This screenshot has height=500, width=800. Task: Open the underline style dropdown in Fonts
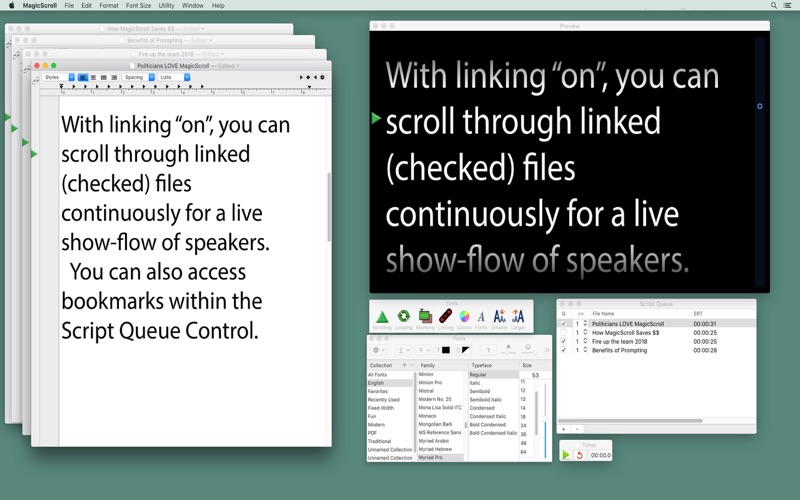tap(403, 350)
